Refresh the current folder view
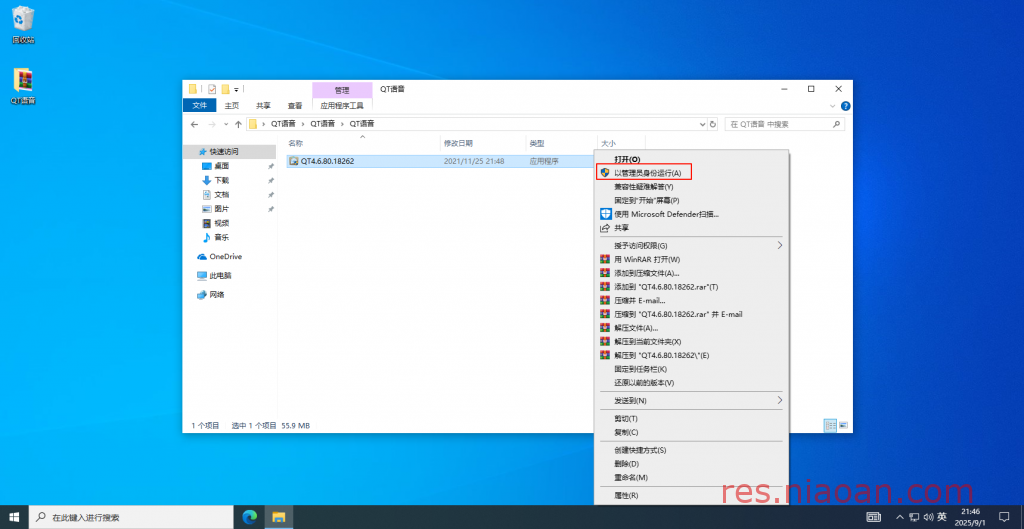 tap(712, 124)
